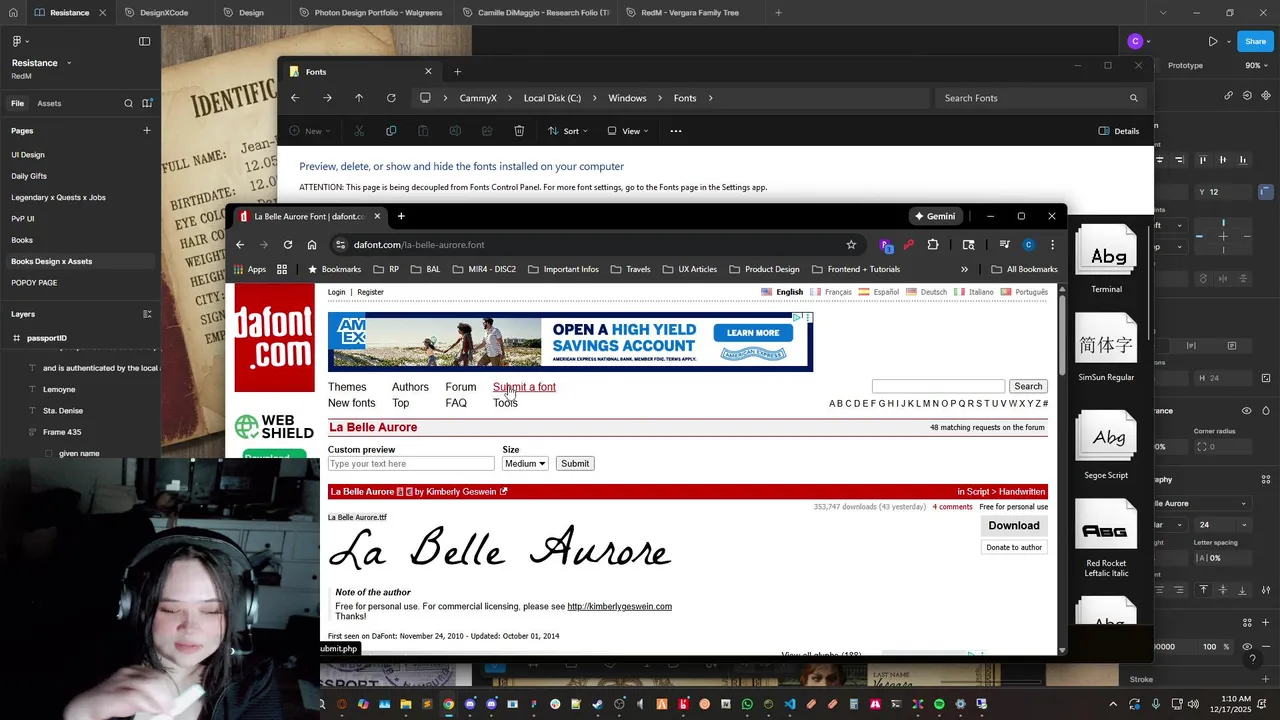Switch to Assets tab in Figma
1280x720 pixels.
(x=49, y=103)
